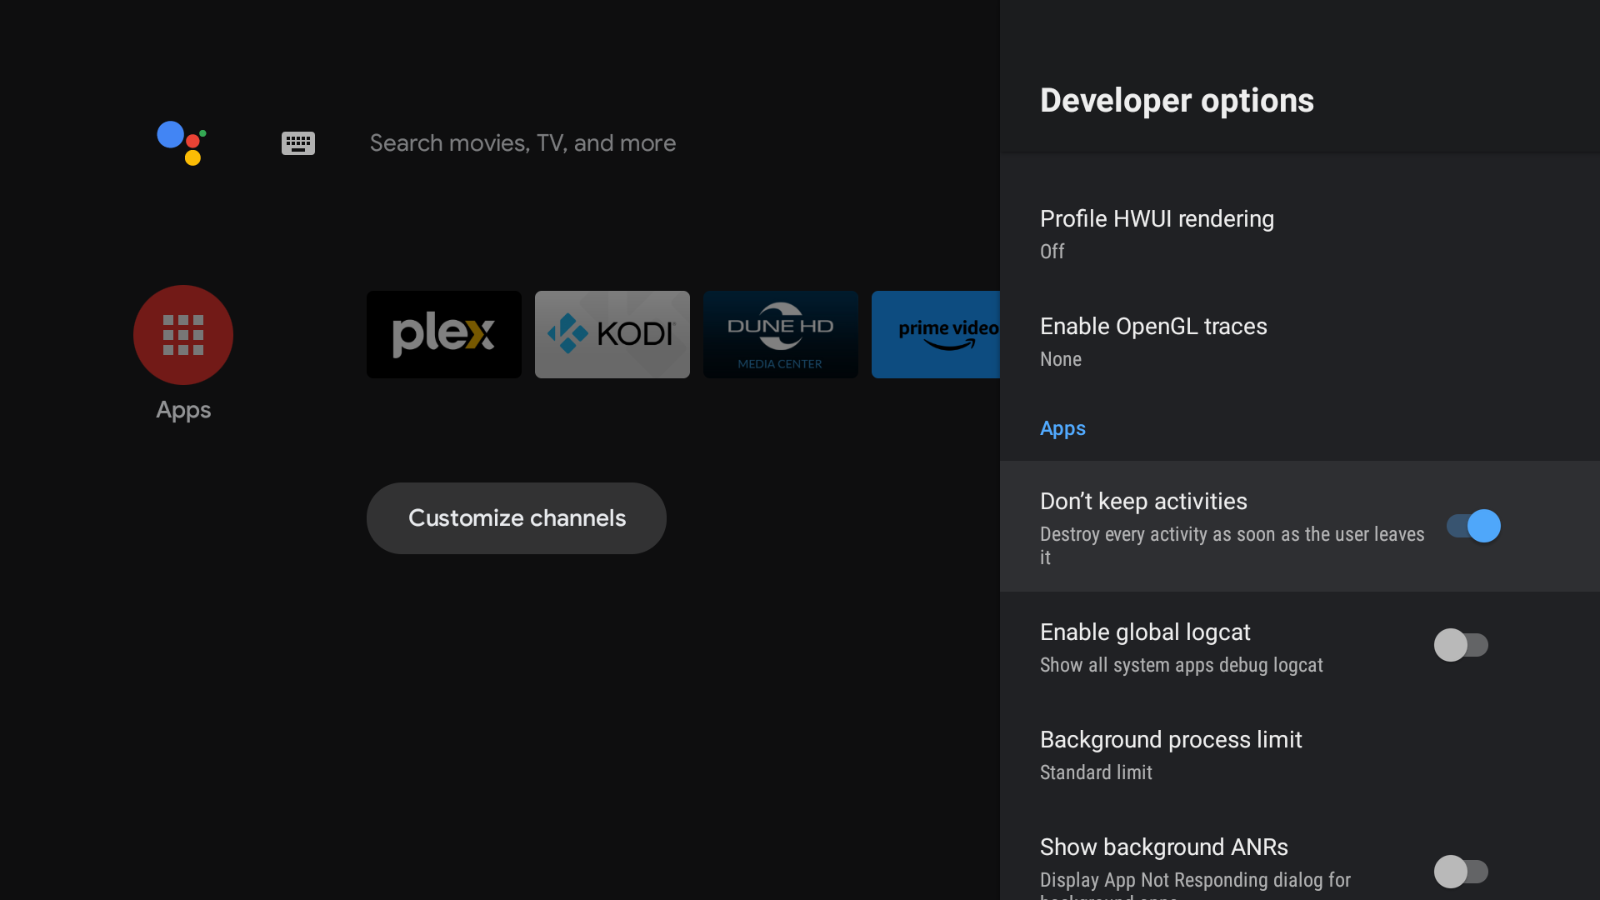The height and width of the screenshot is (900, 1600).
Task: Disable the Don't keep activities toggle
Action: pyautogui.click(x=1474, y=526)
